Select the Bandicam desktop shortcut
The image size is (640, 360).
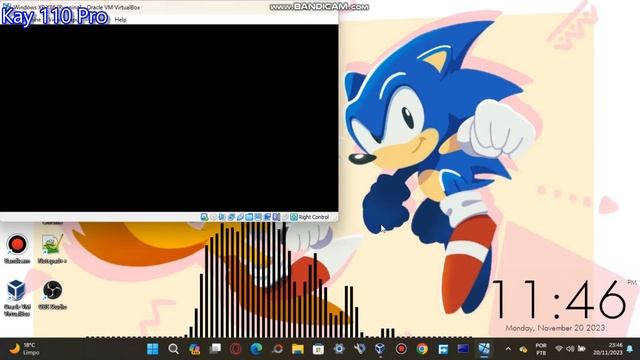(x=17, y=249)
